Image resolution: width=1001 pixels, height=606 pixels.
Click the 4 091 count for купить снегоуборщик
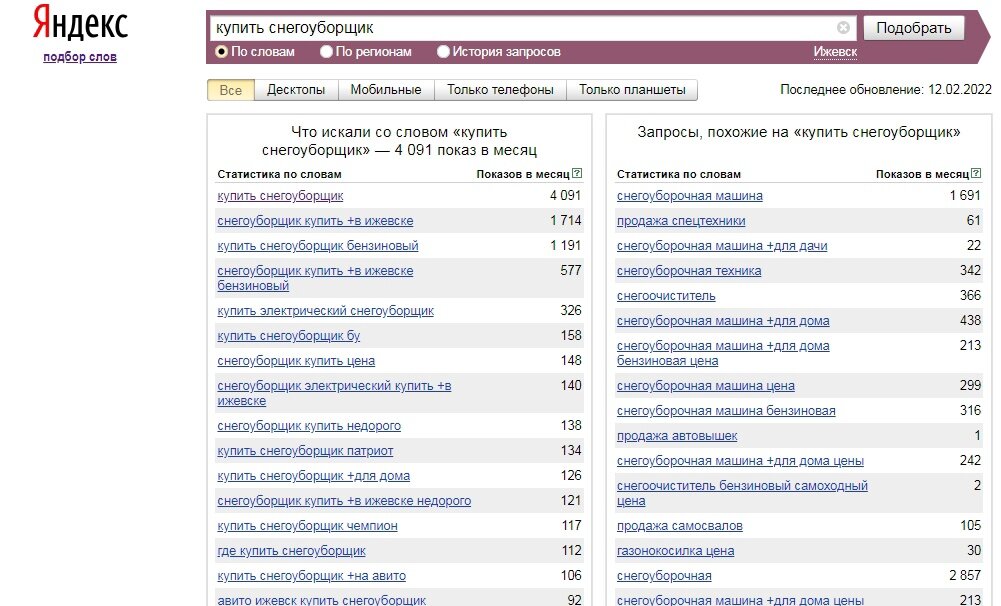tap(566, 195)
